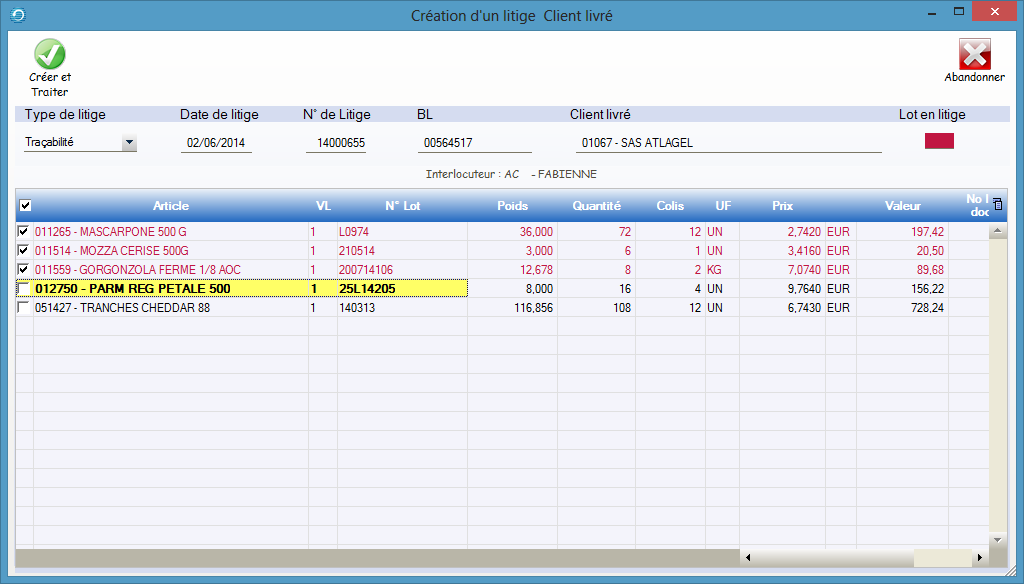This screenshot has width=1024, height=584.
Task: Sort by the Article column header
Action: point(170,206)
